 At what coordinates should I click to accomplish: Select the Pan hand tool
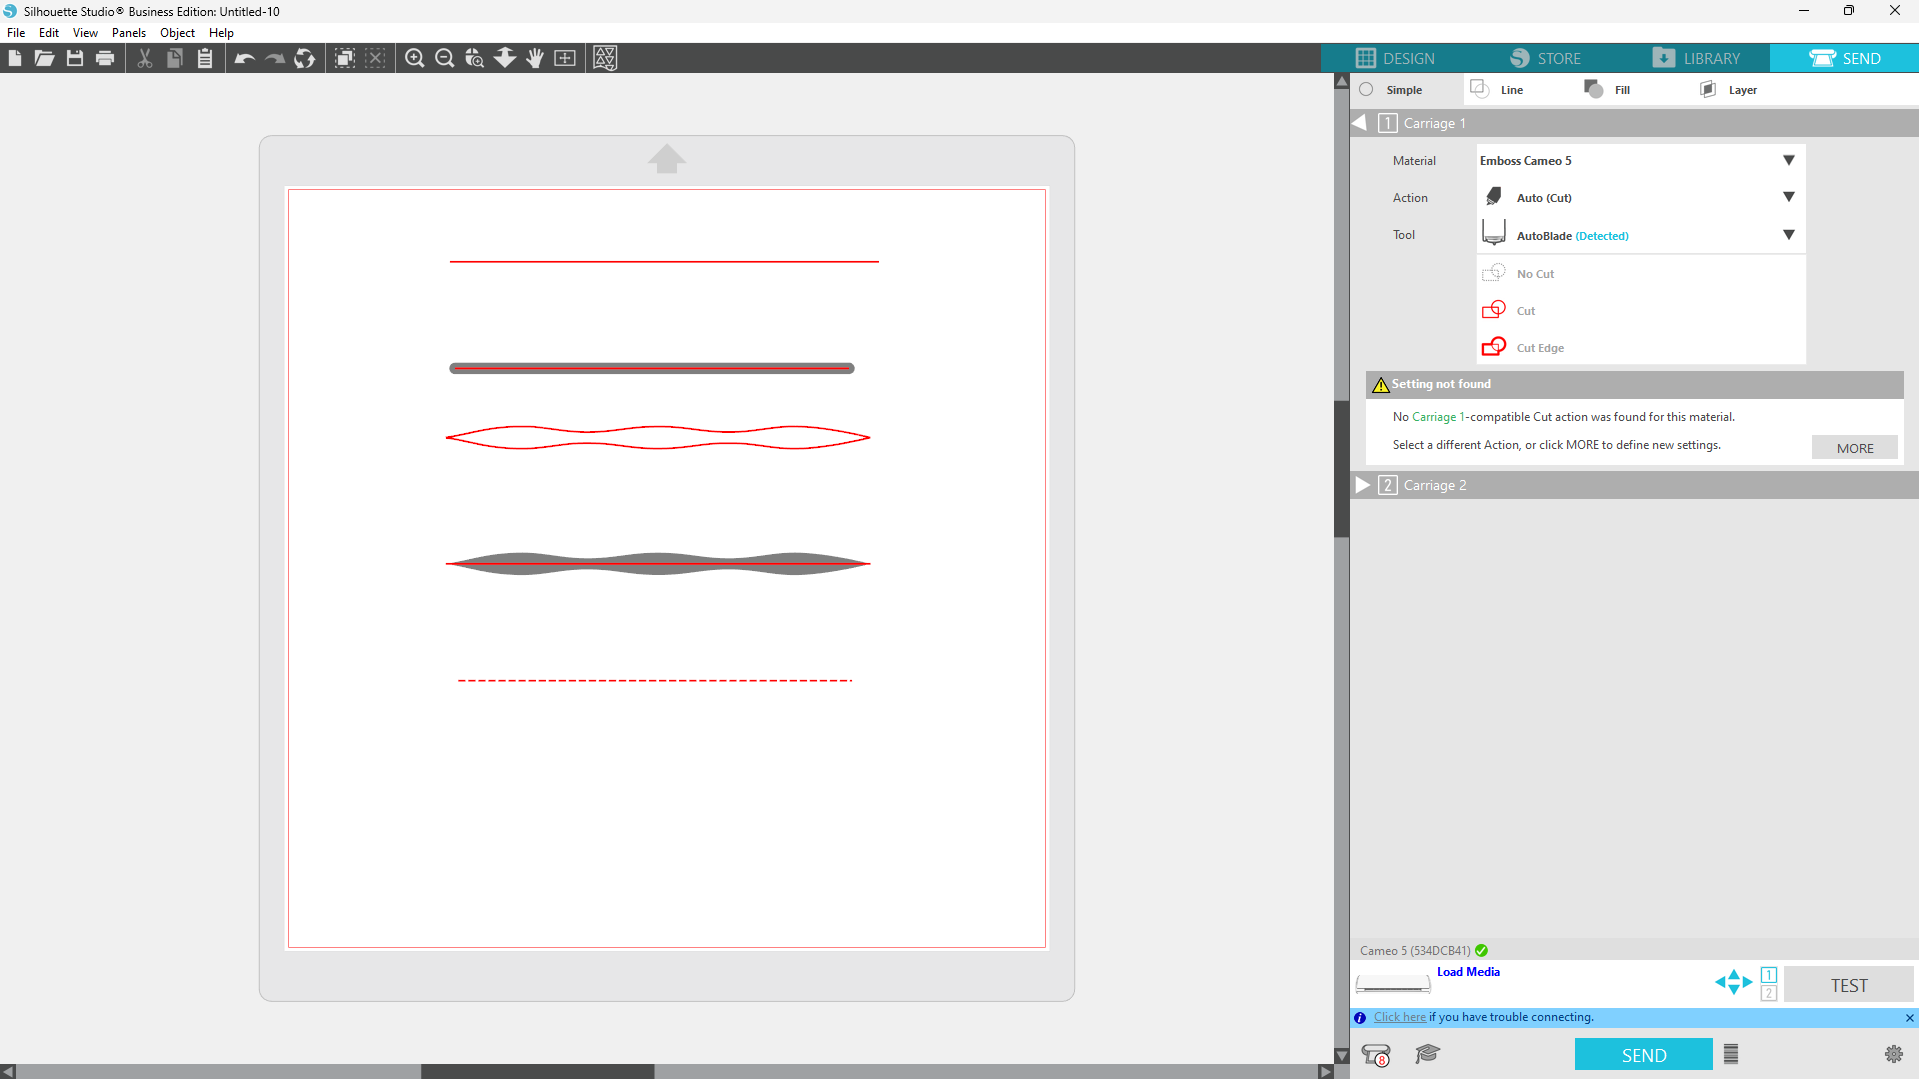click(535, 58)
